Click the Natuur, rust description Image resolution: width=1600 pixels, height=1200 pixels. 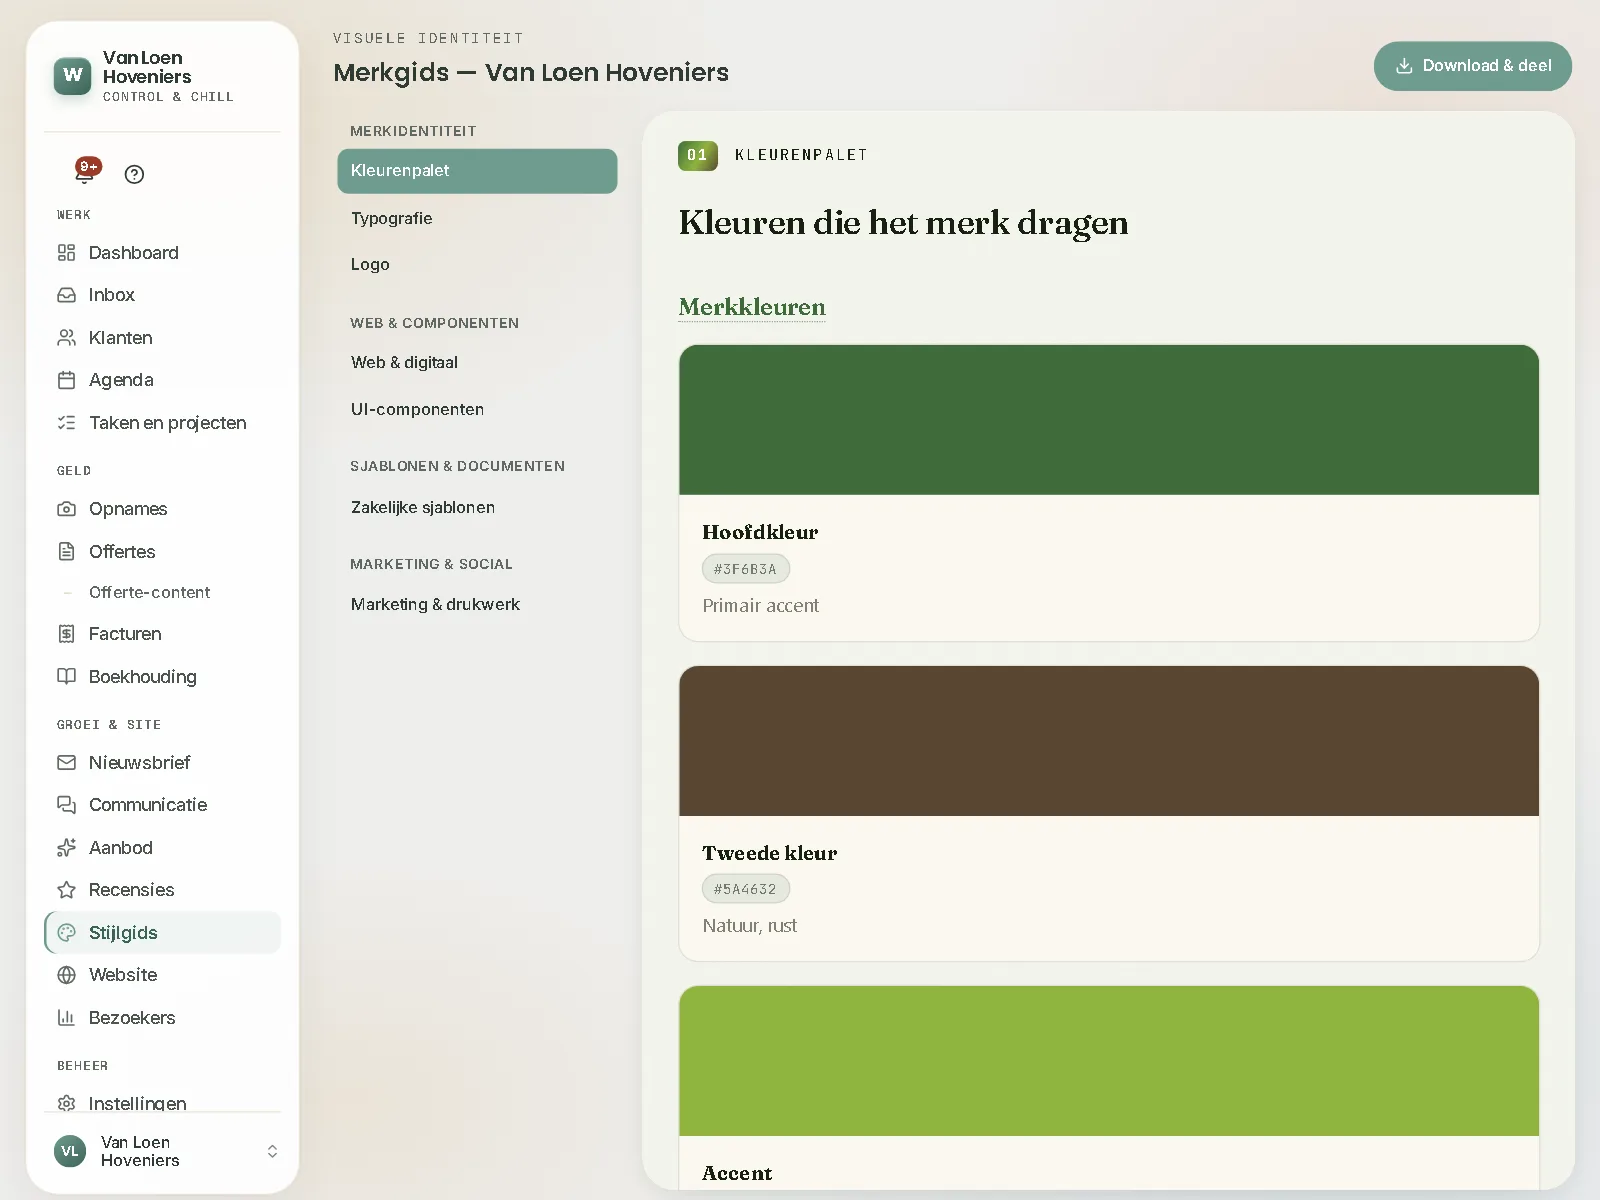[x=749, y=925]
